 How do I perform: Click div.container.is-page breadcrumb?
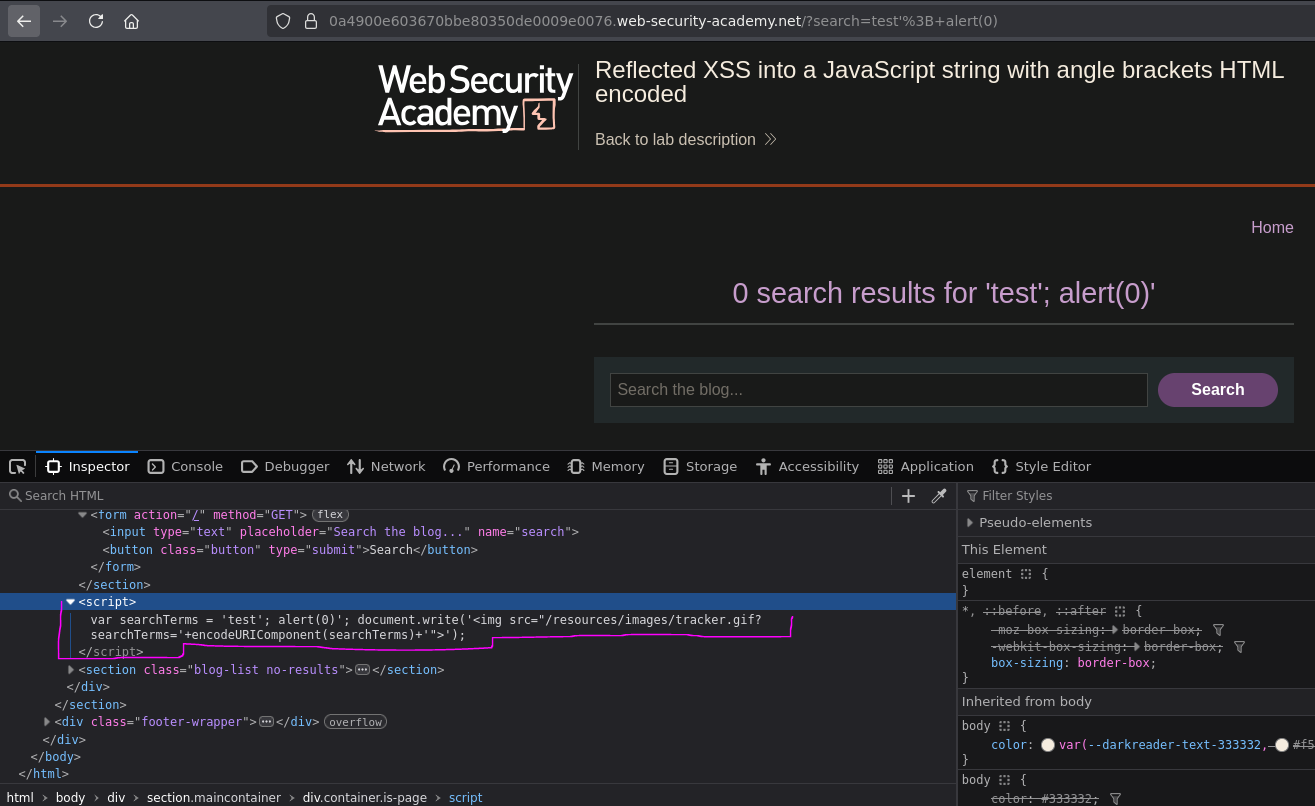tap(365, 797)
